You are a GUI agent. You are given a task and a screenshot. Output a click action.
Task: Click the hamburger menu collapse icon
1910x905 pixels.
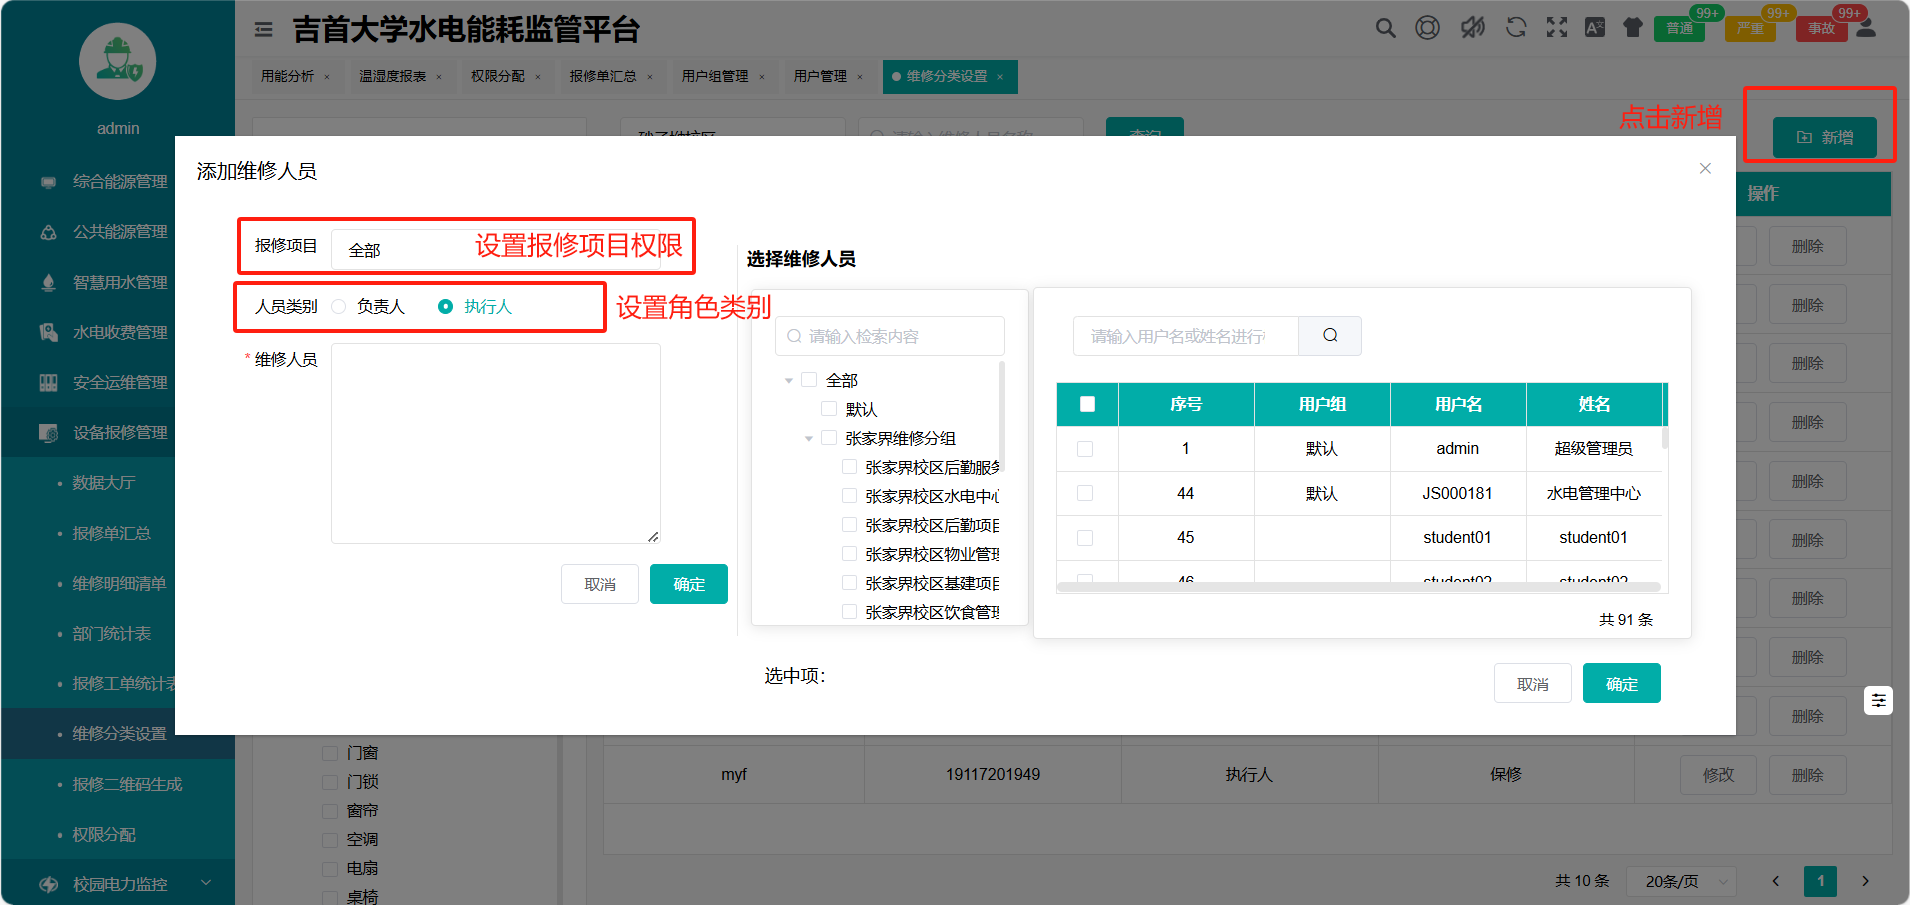tap(264, 30)
